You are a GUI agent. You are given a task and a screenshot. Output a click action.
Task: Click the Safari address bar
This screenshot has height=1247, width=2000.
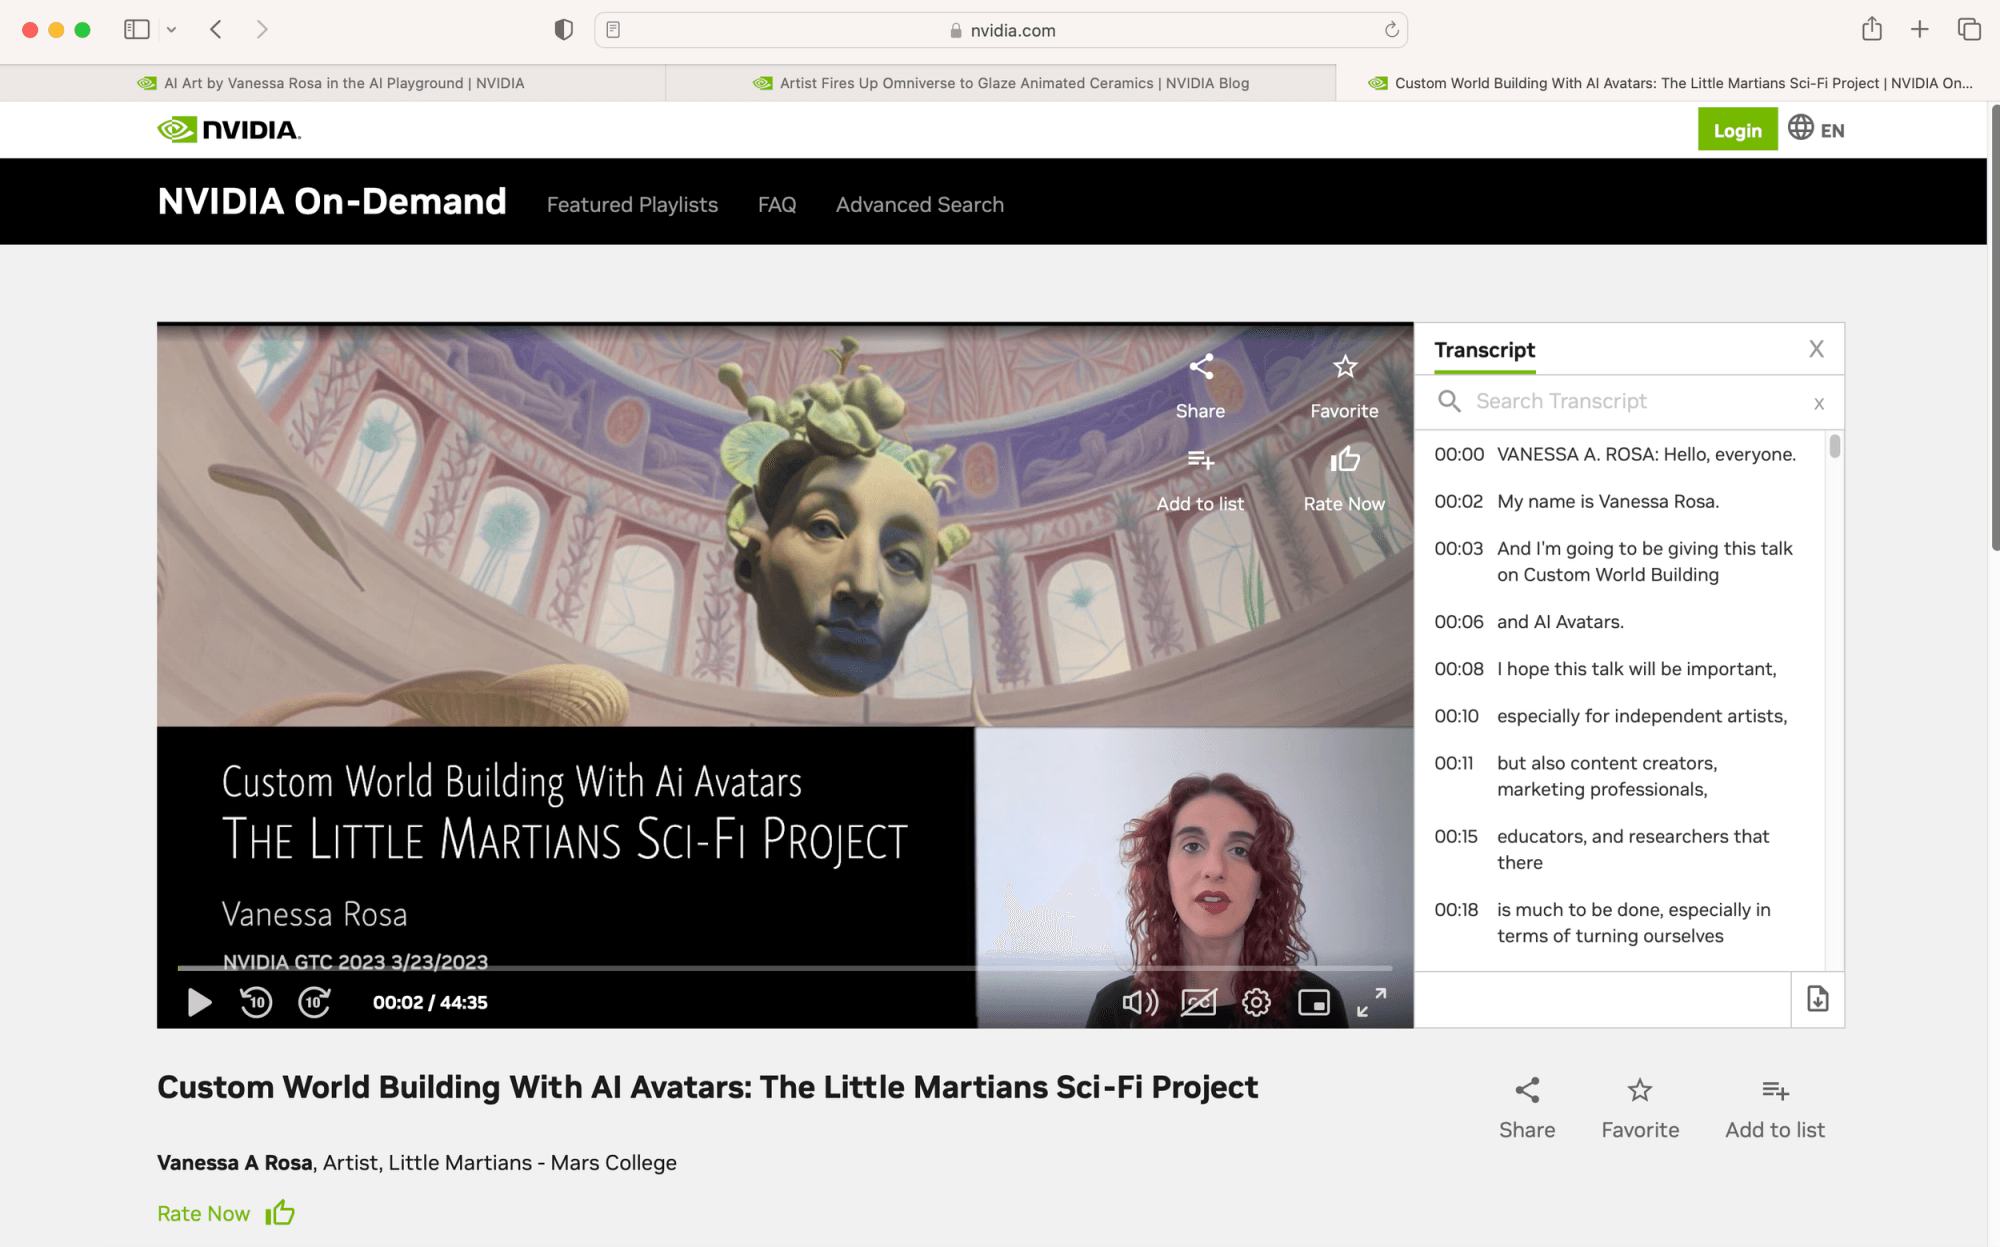click(x=1001, y=30)
